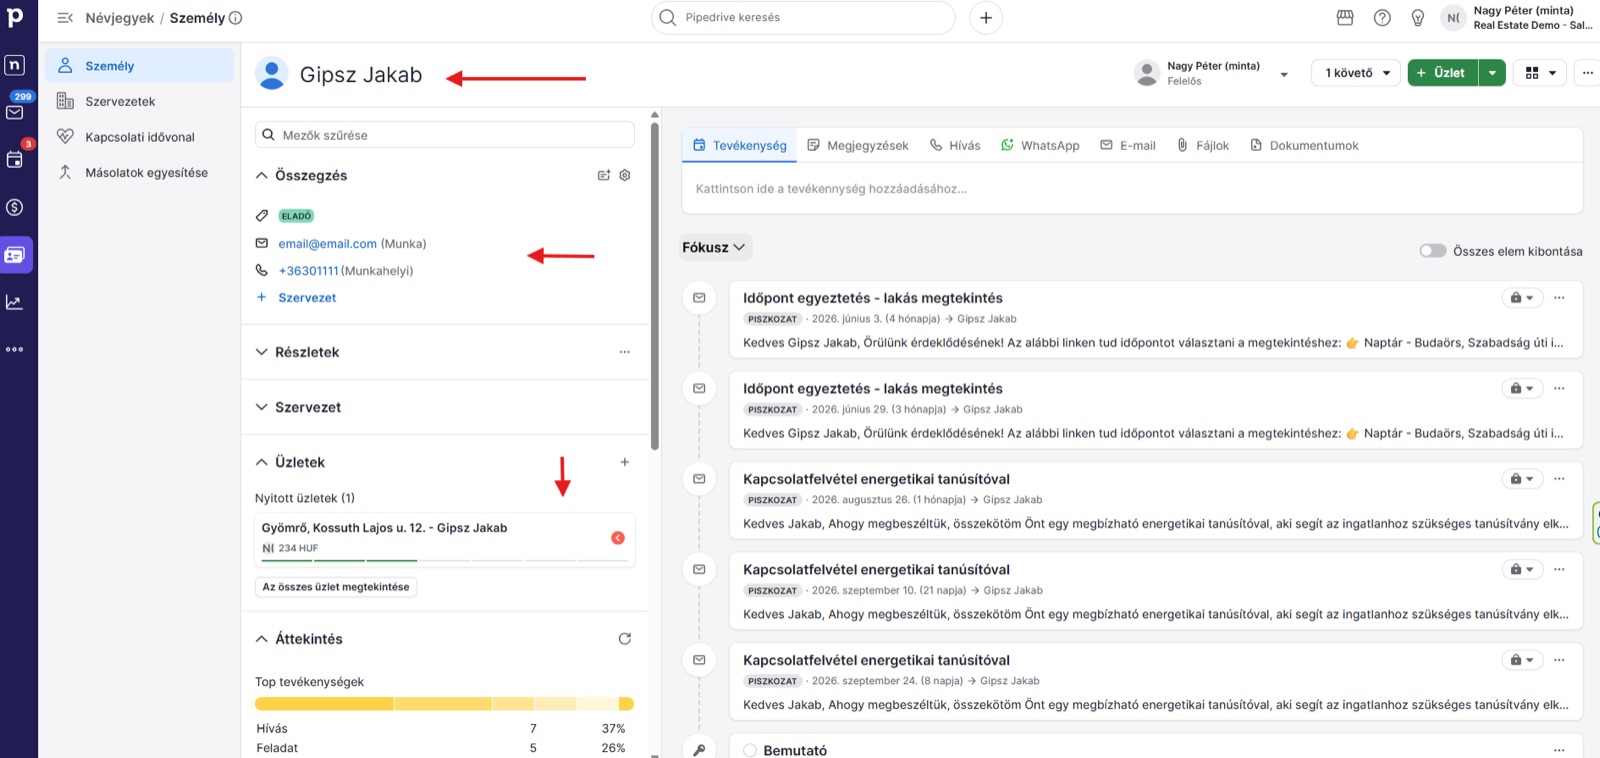Open the contacts icon in left rail
The height and width of the screenshot is (758, 1600).
(15, 255)
